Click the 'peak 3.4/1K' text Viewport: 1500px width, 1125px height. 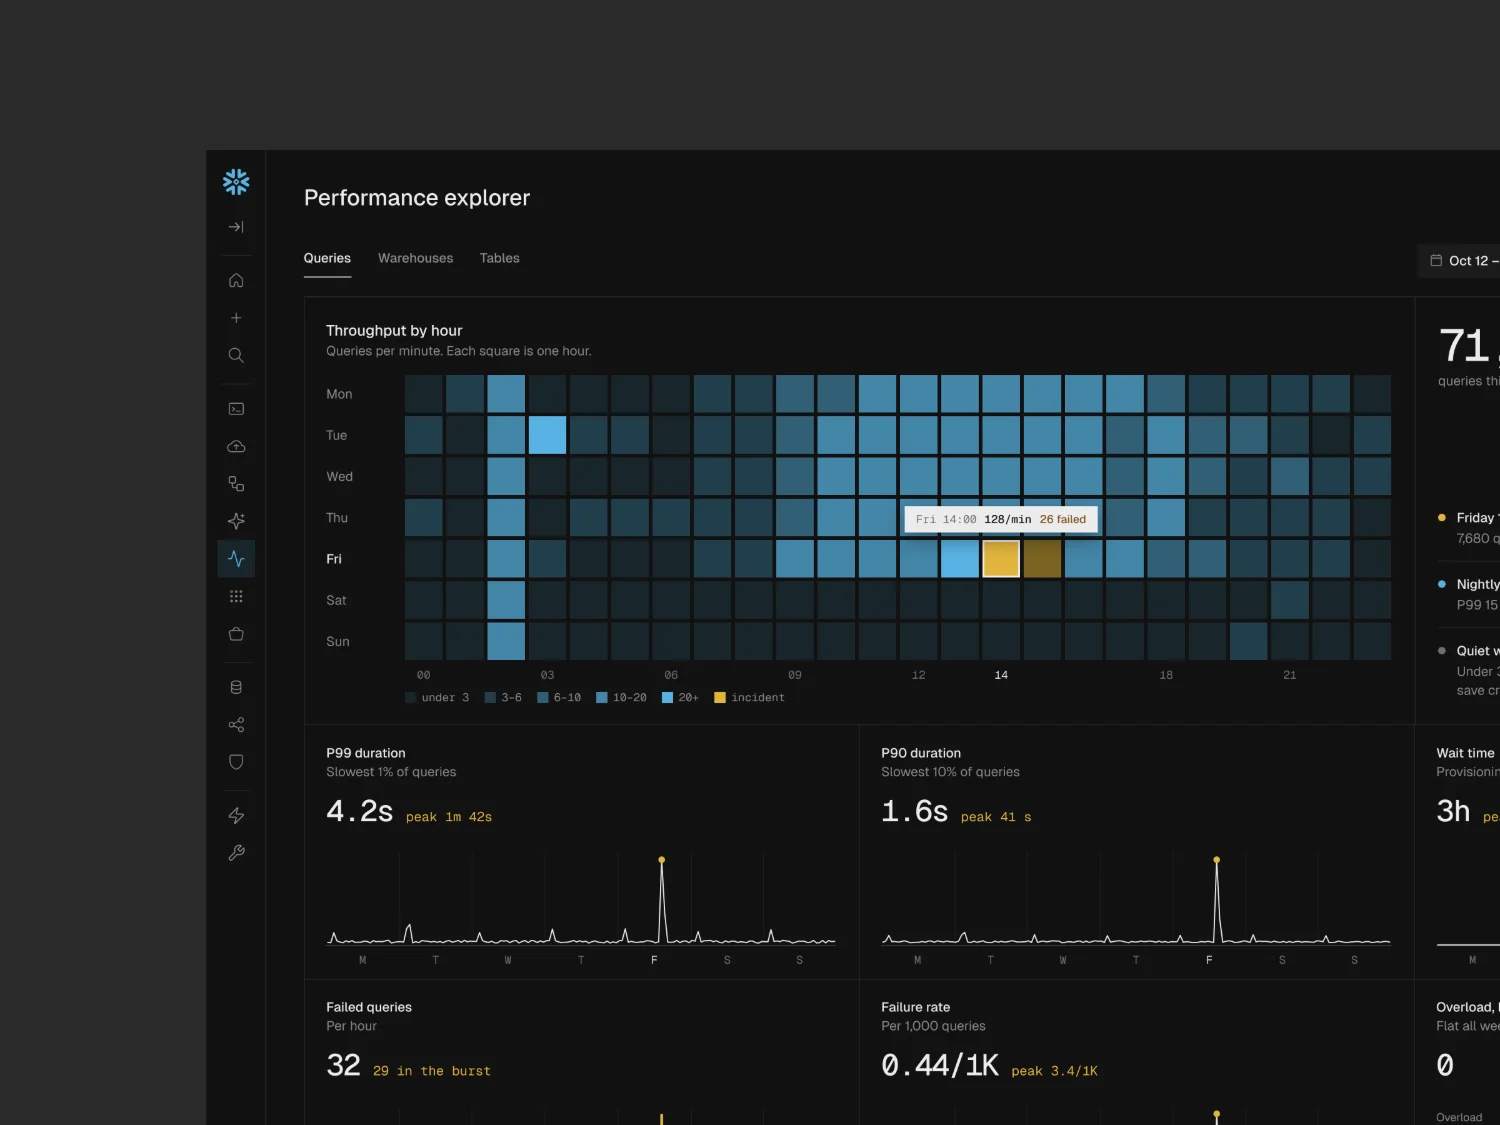pos(1054,1071)
